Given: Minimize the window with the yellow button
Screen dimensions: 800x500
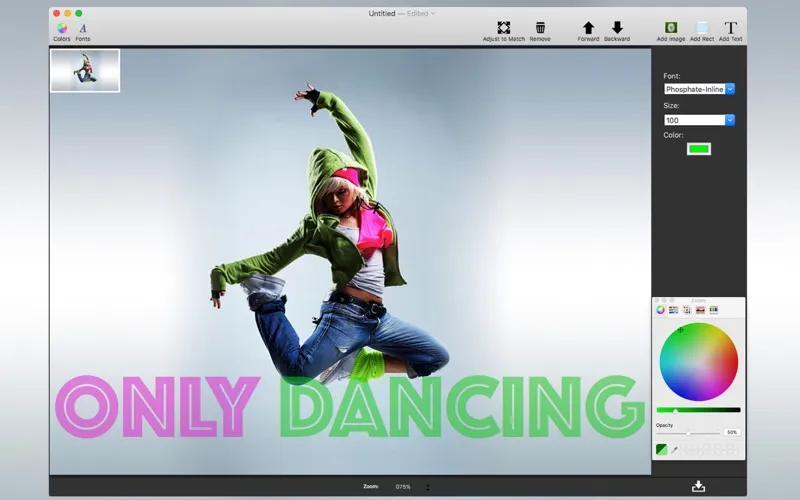Looking at the screenshot, I should click(67, 13).
